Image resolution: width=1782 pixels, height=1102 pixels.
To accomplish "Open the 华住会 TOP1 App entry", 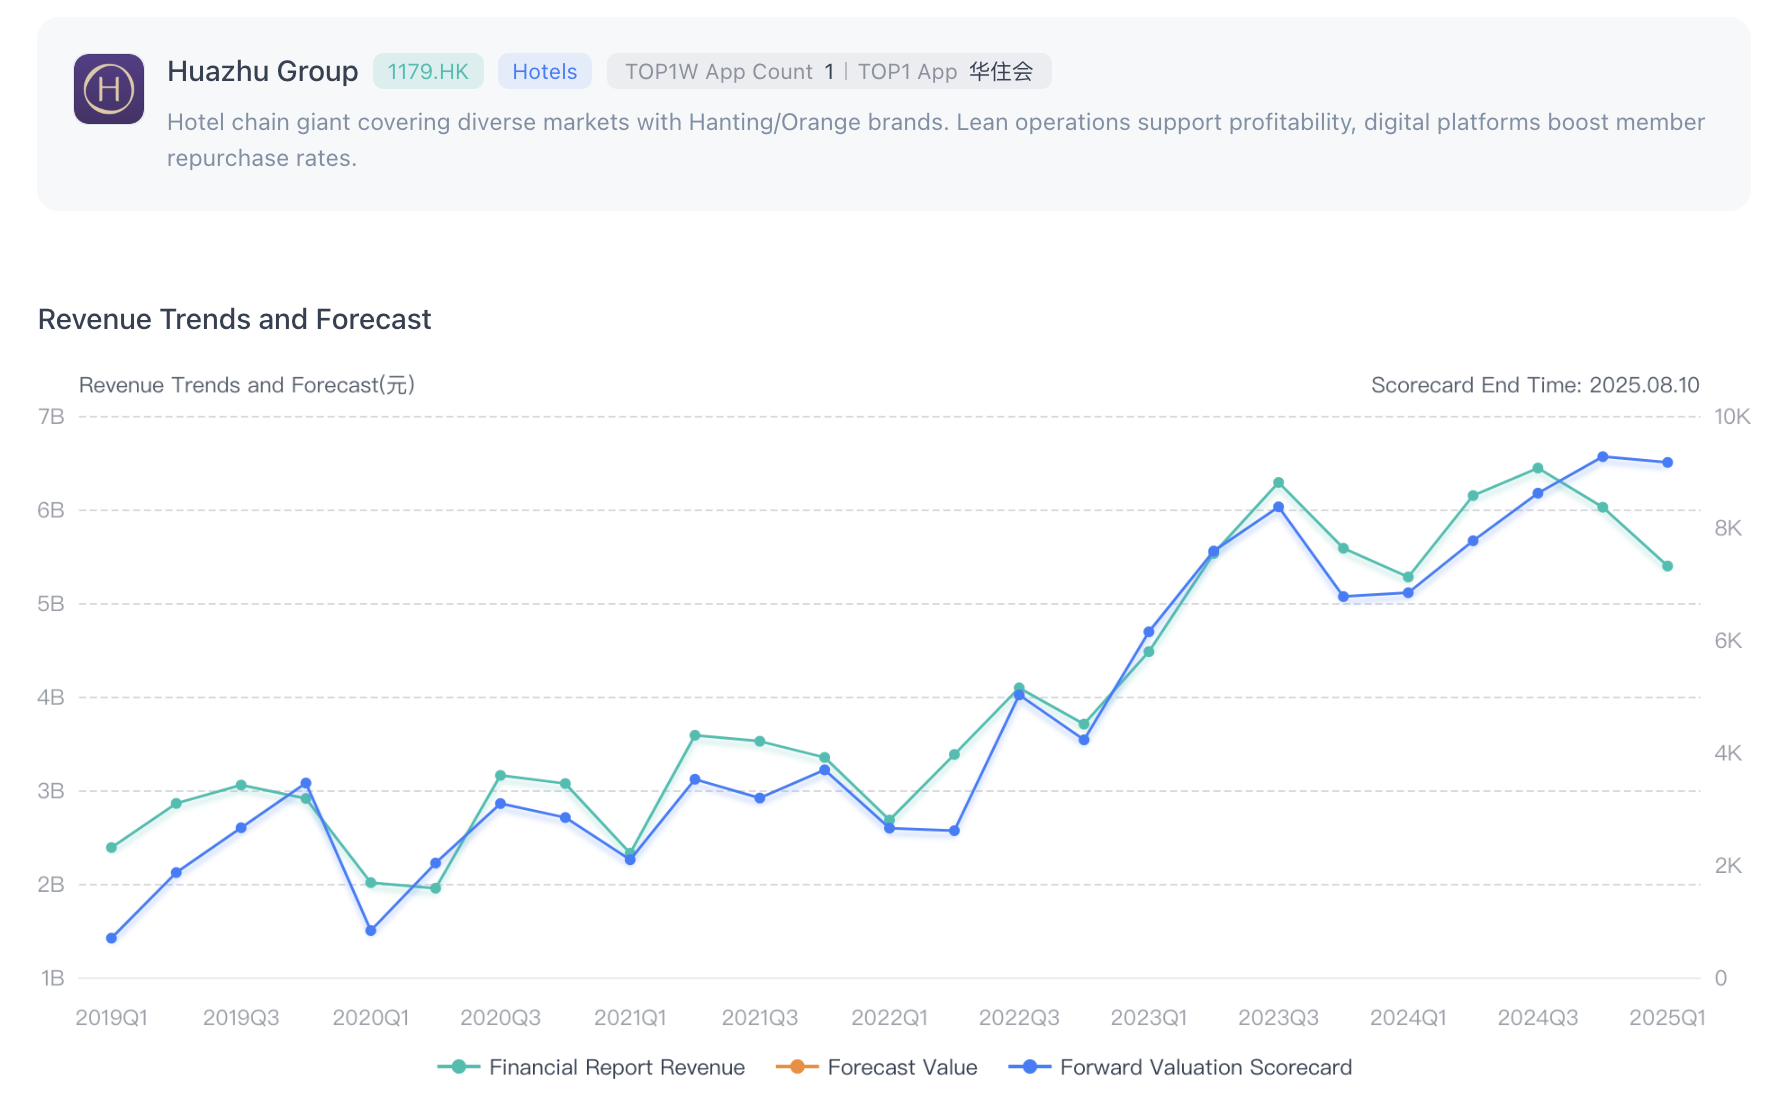I will click(x=1000, y=71).
